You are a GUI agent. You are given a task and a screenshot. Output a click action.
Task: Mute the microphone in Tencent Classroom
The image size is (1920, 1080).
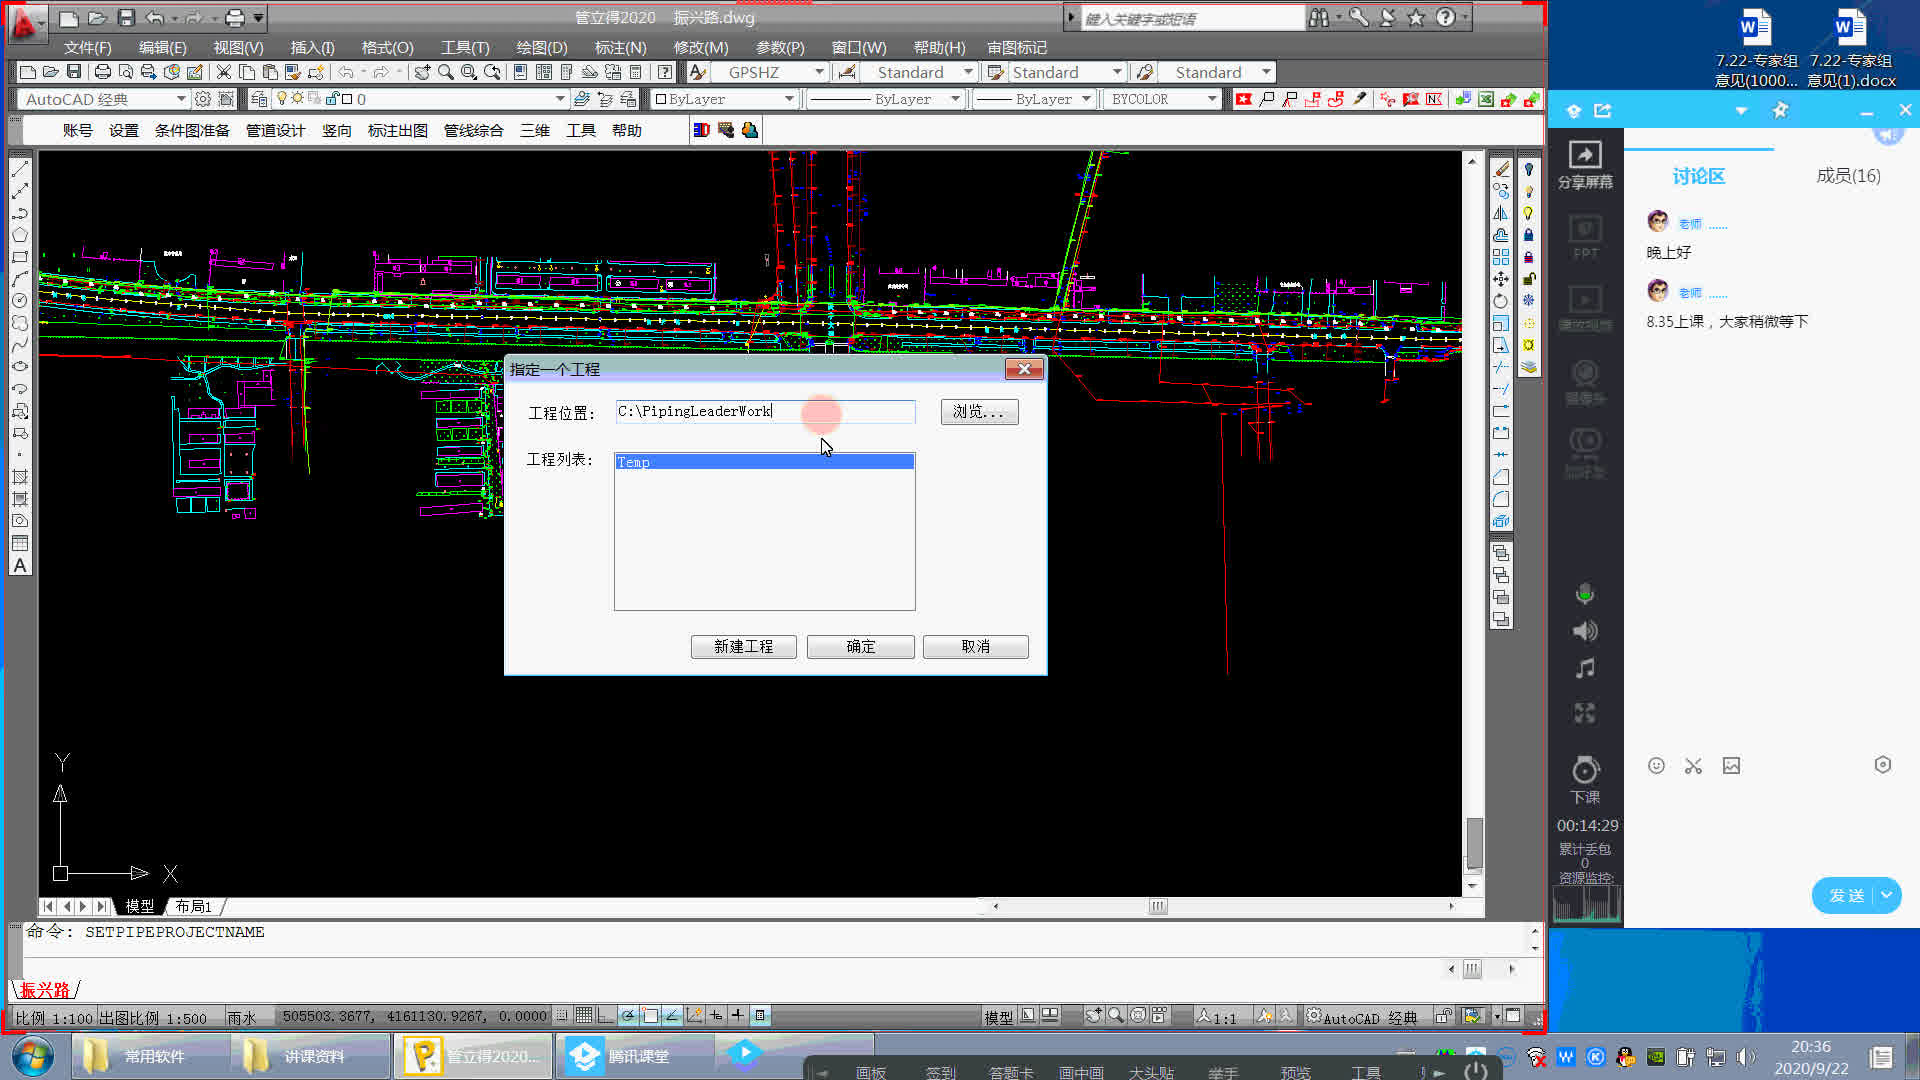click(1585, 594)
